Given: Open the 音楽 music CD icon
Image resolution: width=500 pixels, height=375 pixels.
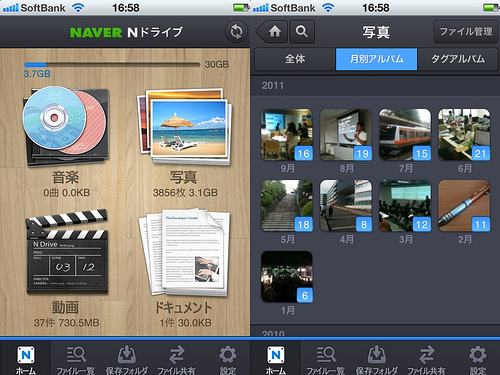Looking at the screenshot, I should pos(65,126).
